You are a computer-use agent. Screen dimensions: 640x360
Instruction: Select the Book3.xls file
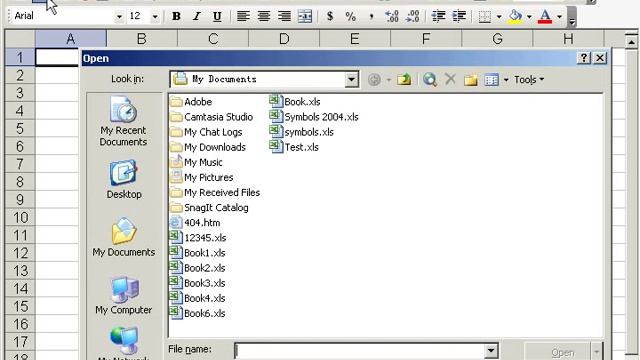point(198,283)
